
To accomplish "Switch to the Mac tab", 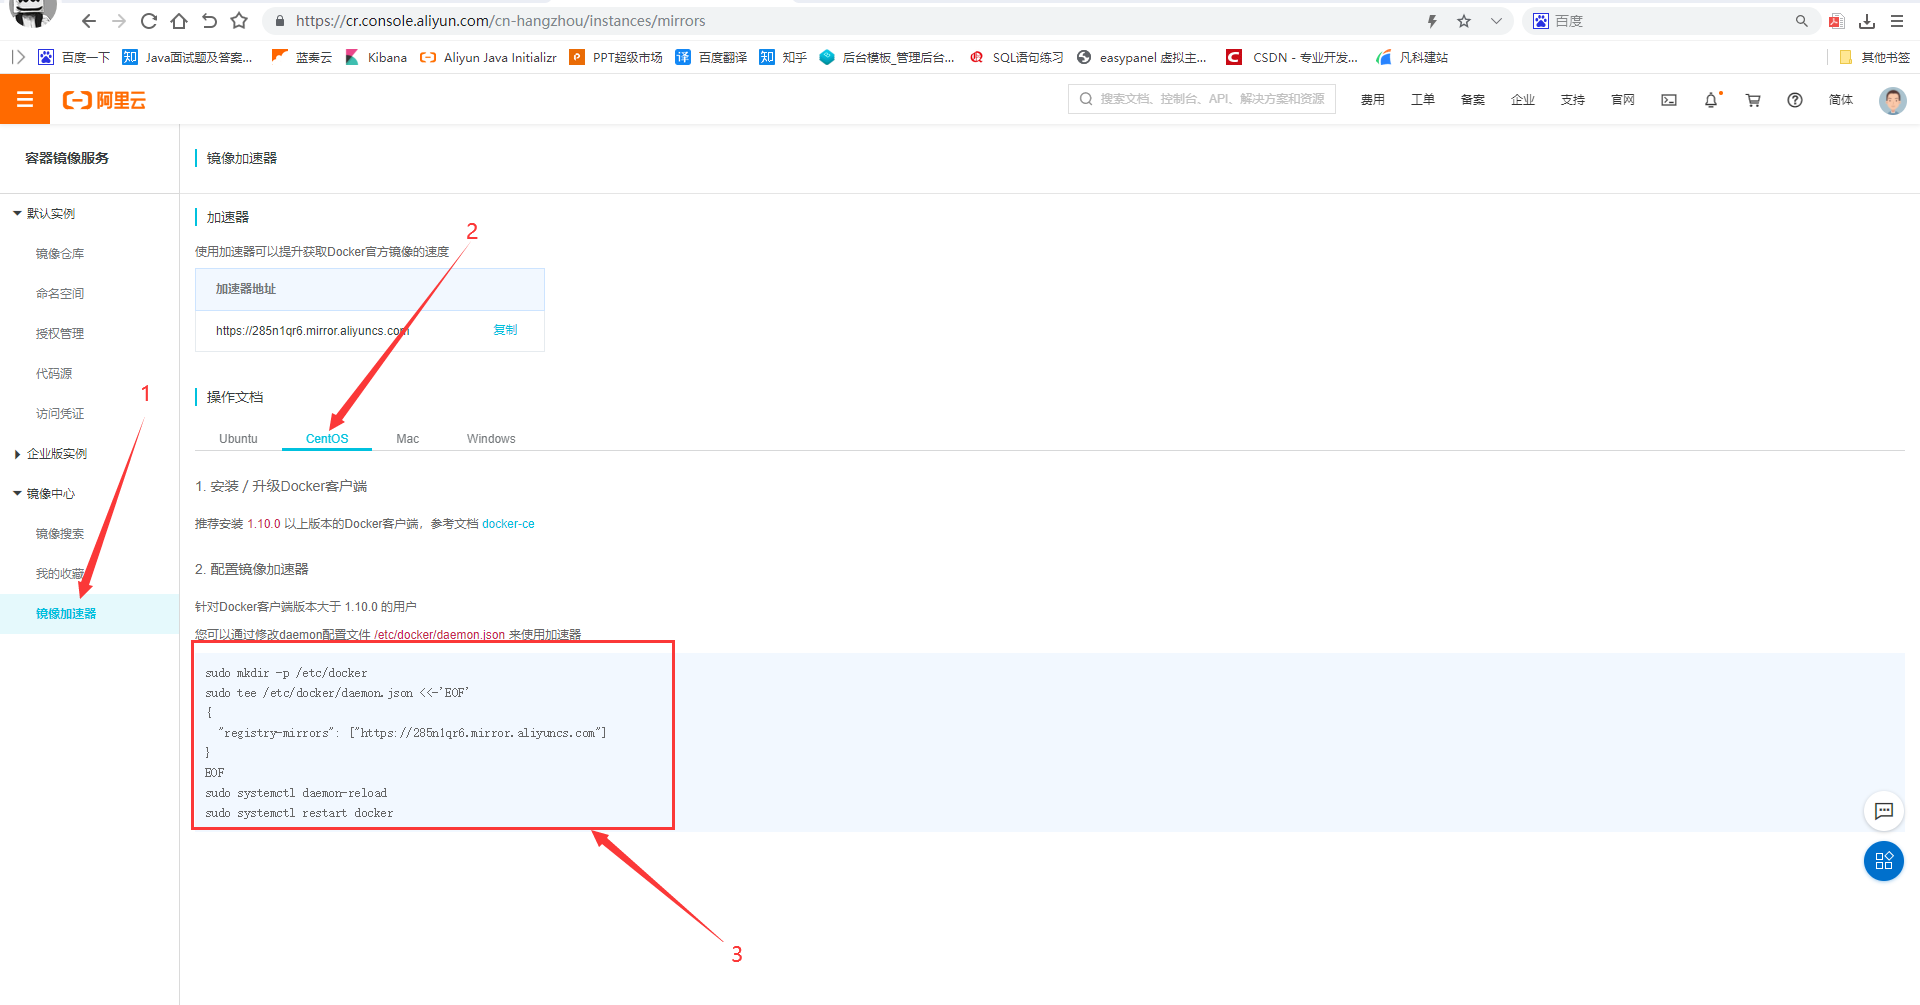I will [x=408, y=439].
